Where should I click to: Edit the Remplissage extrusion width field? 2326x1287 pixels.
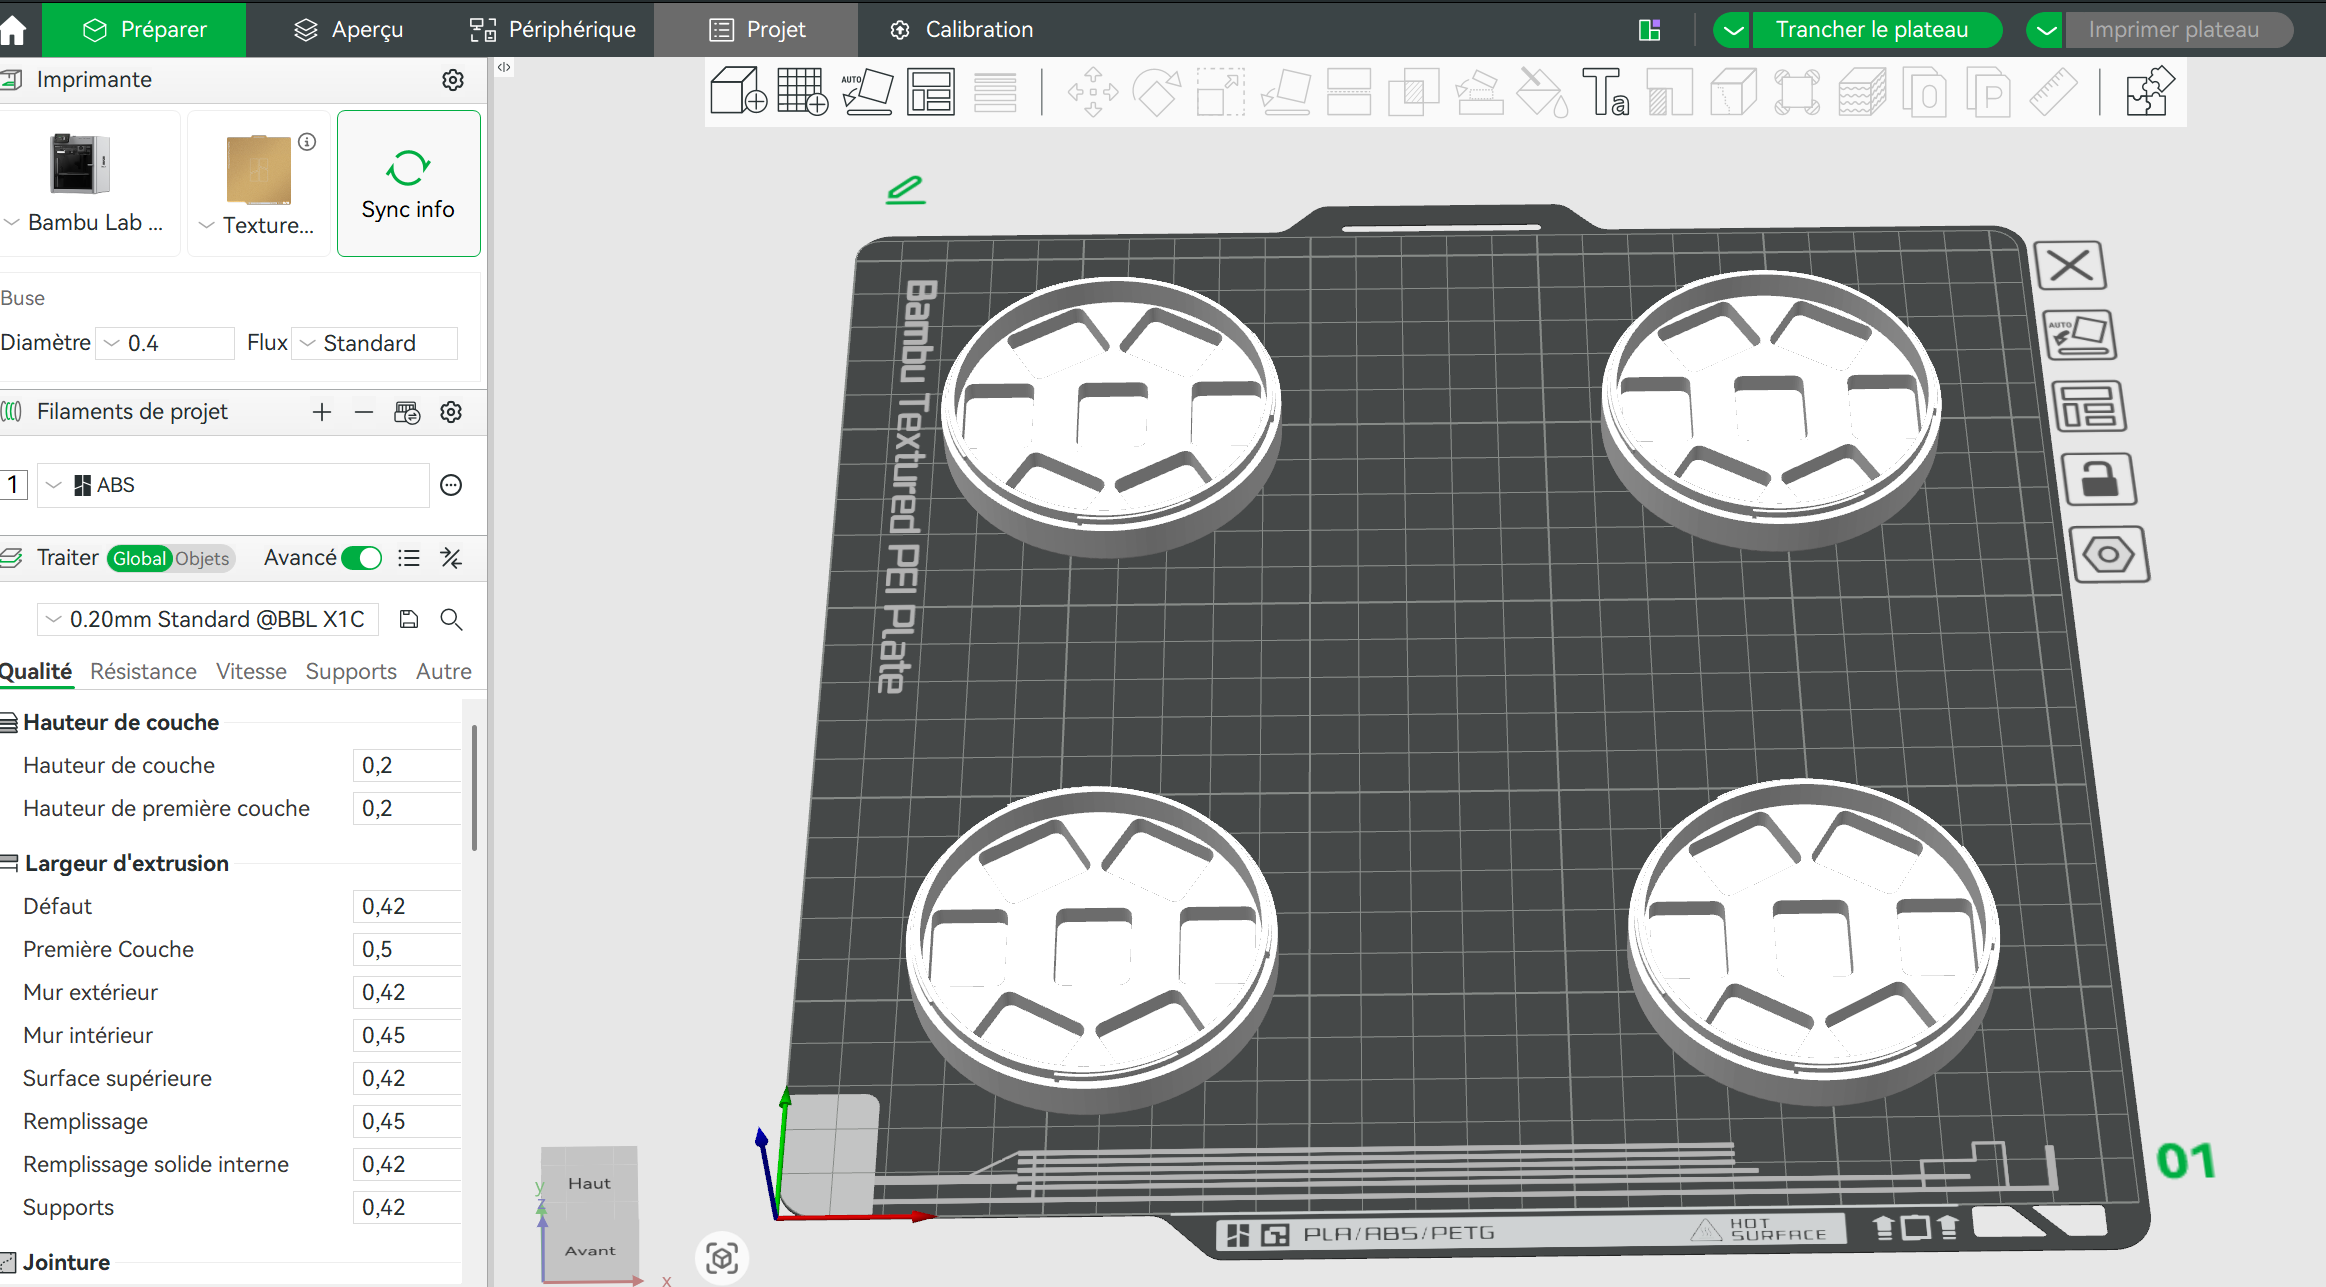click(407, 1121)
